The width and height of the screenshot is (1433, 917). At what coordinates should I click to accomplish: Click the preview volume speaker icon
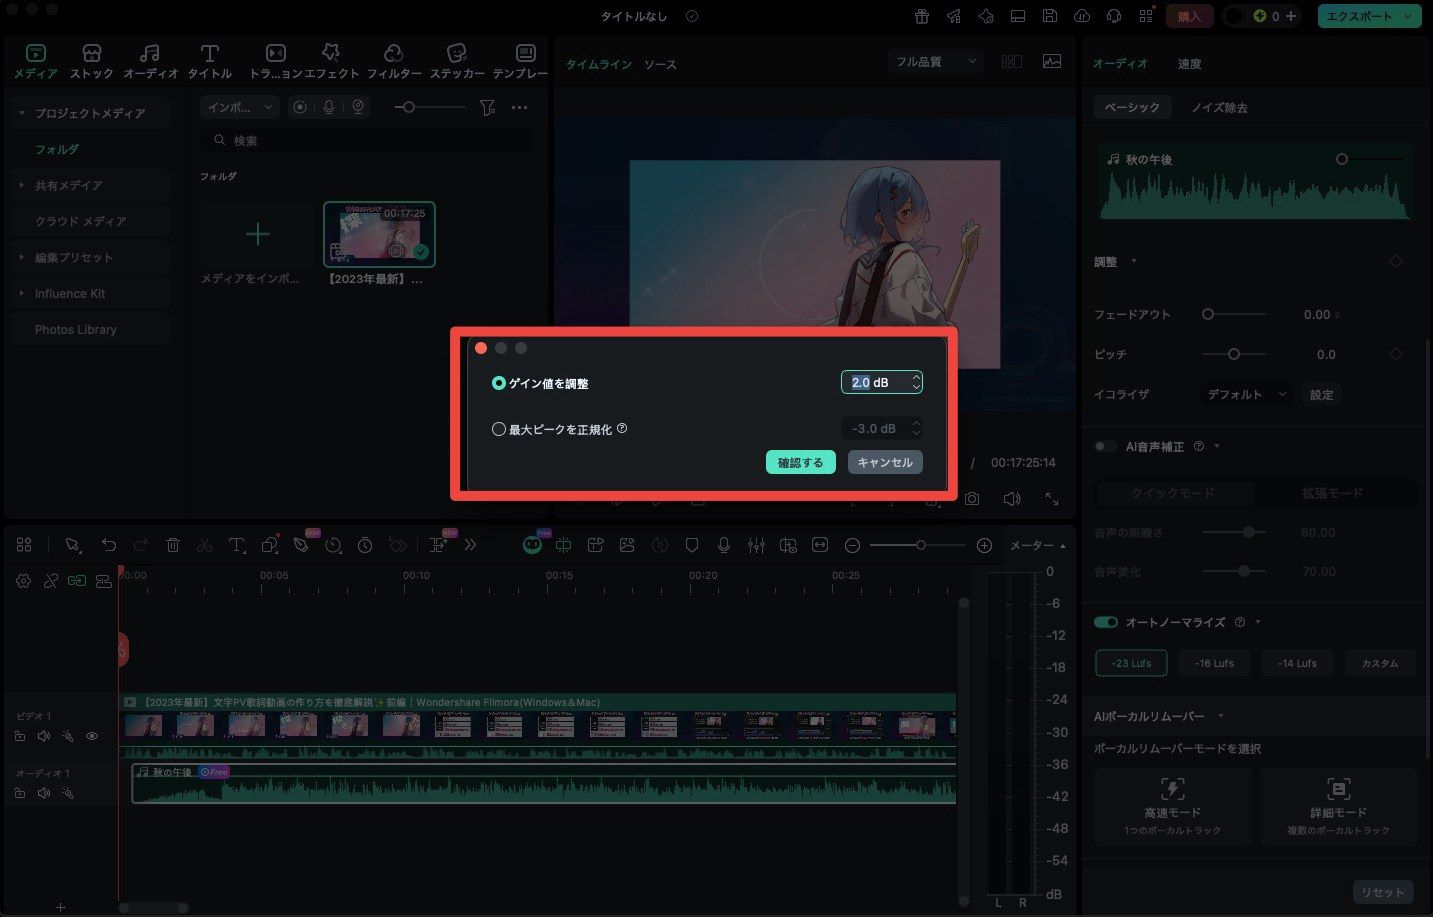(x=1012, y=498)
